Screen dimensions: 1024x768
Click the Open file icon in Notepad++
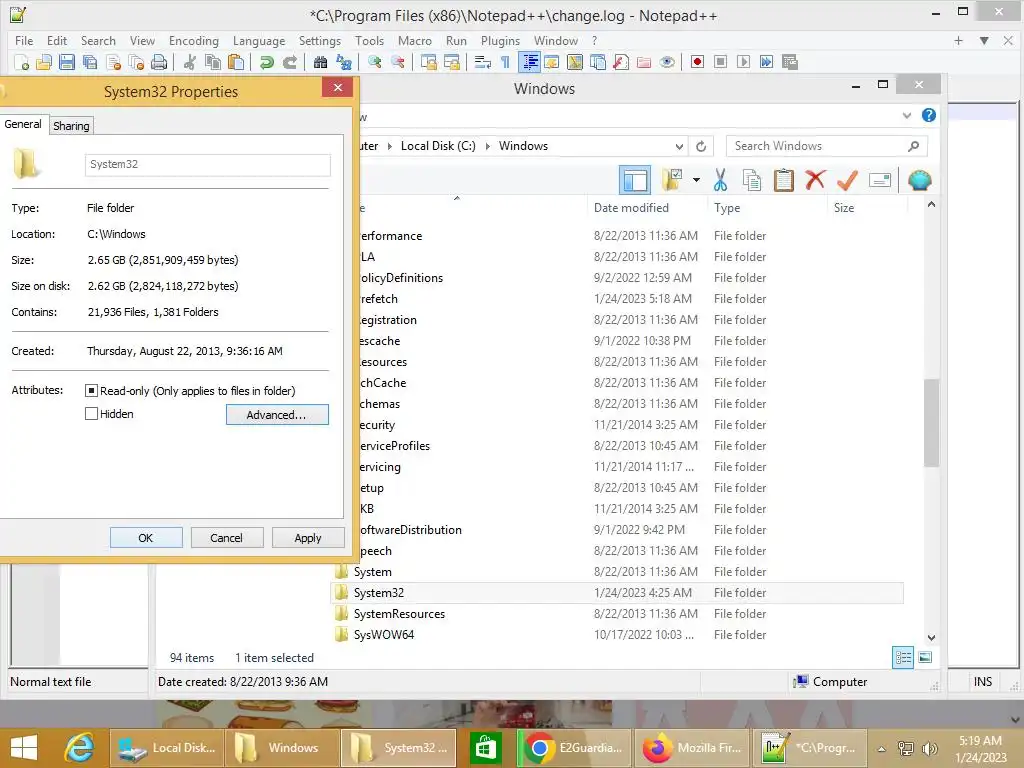(44, 62)
